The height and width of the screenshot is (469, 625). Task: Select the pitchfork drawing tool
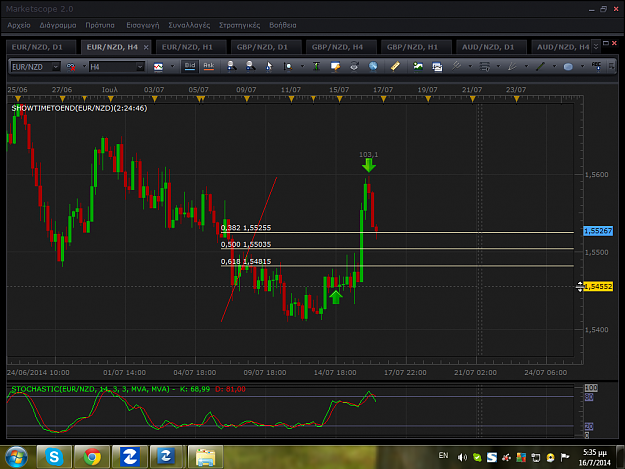pos(456,66)
